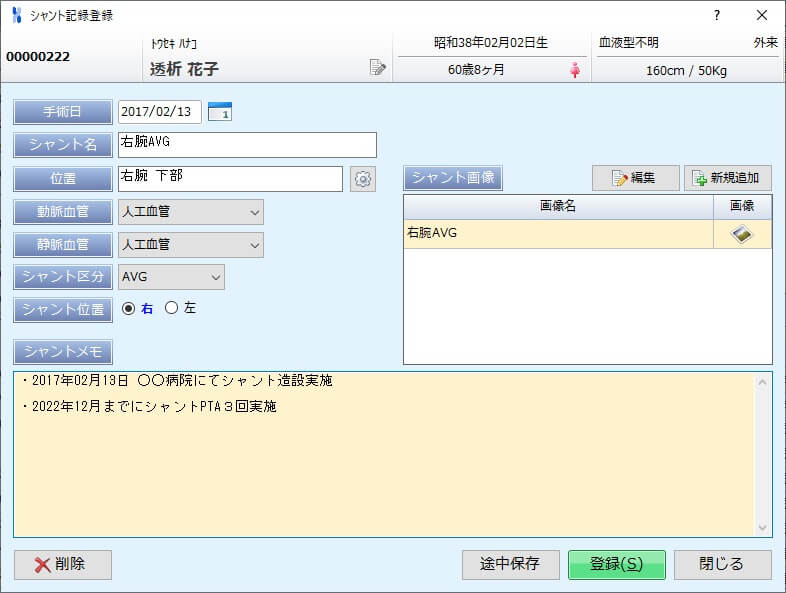
Task: Click the help question mark button
Action: [x=717, y=15]
